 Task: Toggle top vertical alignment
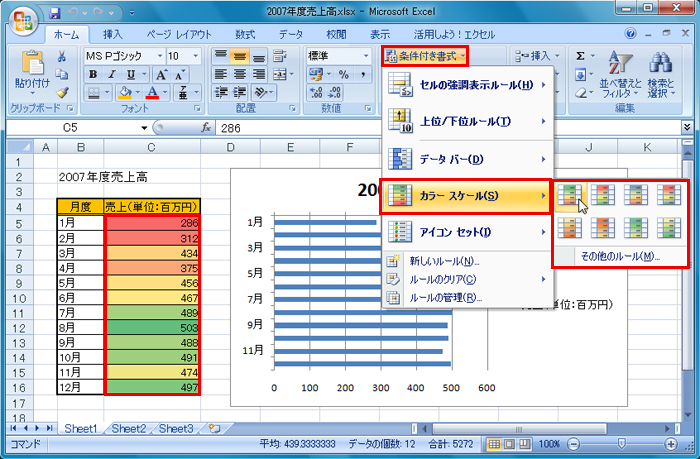click(x=221, y=56)
